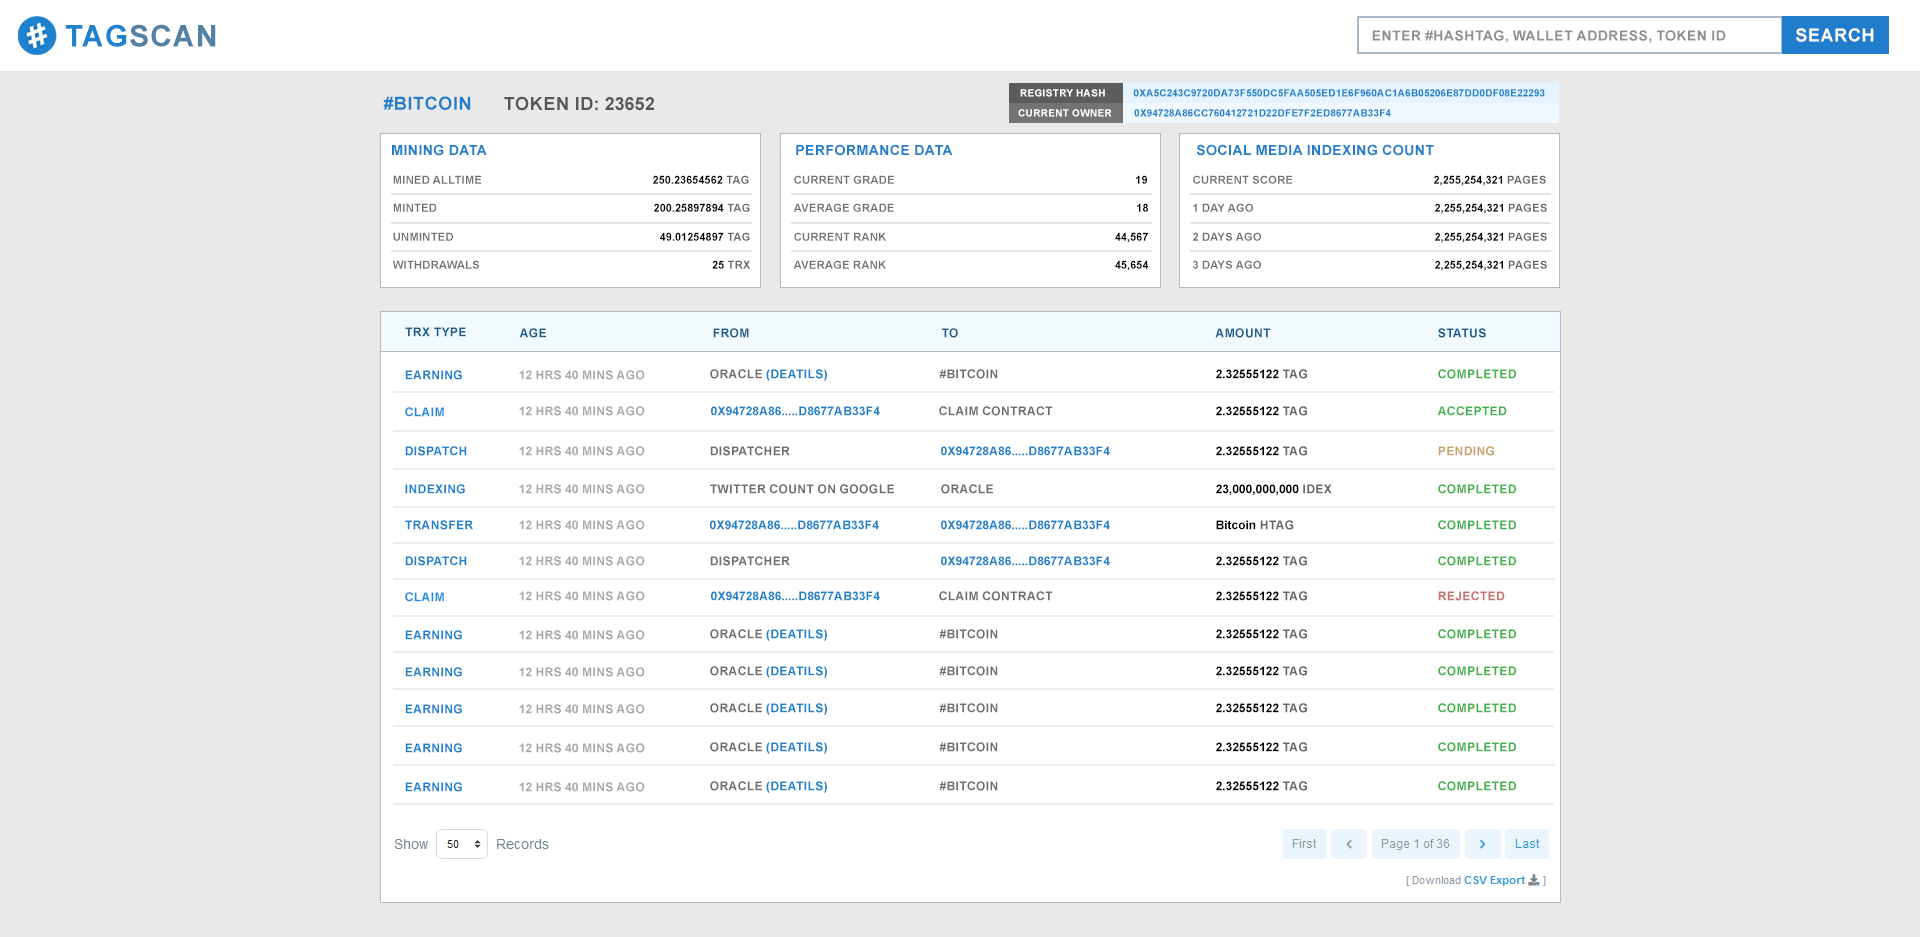Image resolution: width=1920 pixels, height=937 pixels.
Task: Jump to the First page
Action: click(x=1304, y=844)
